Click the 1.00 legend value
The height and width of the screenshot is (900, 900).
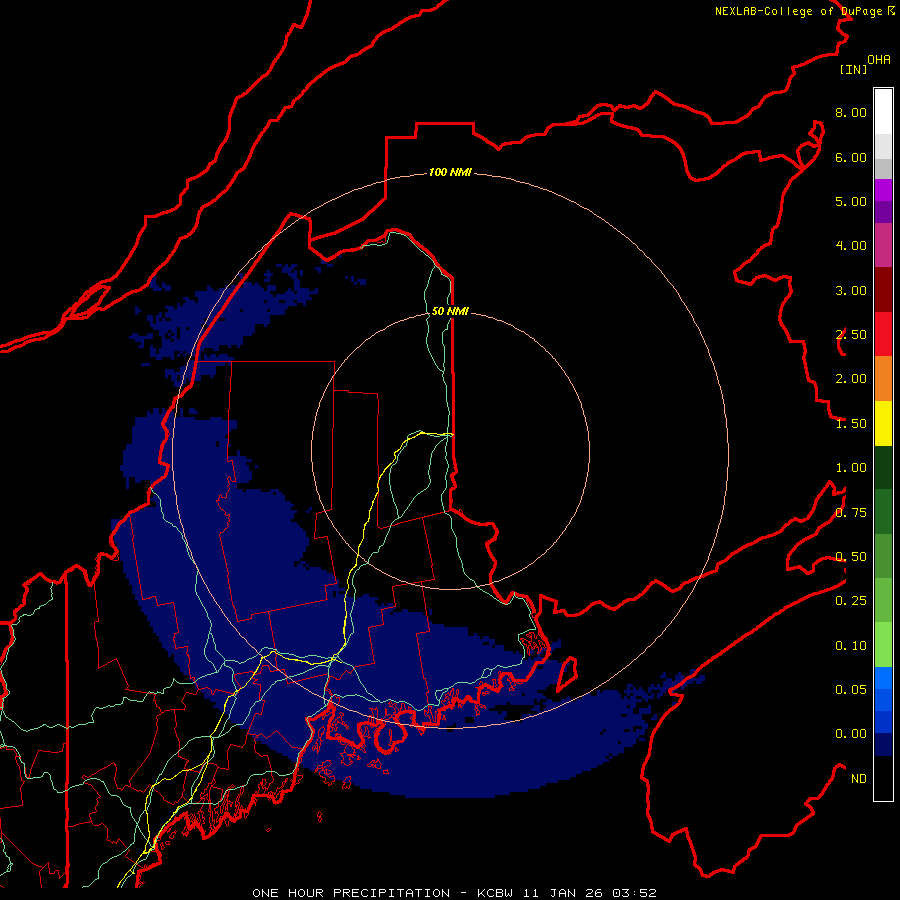click(851, 468)
